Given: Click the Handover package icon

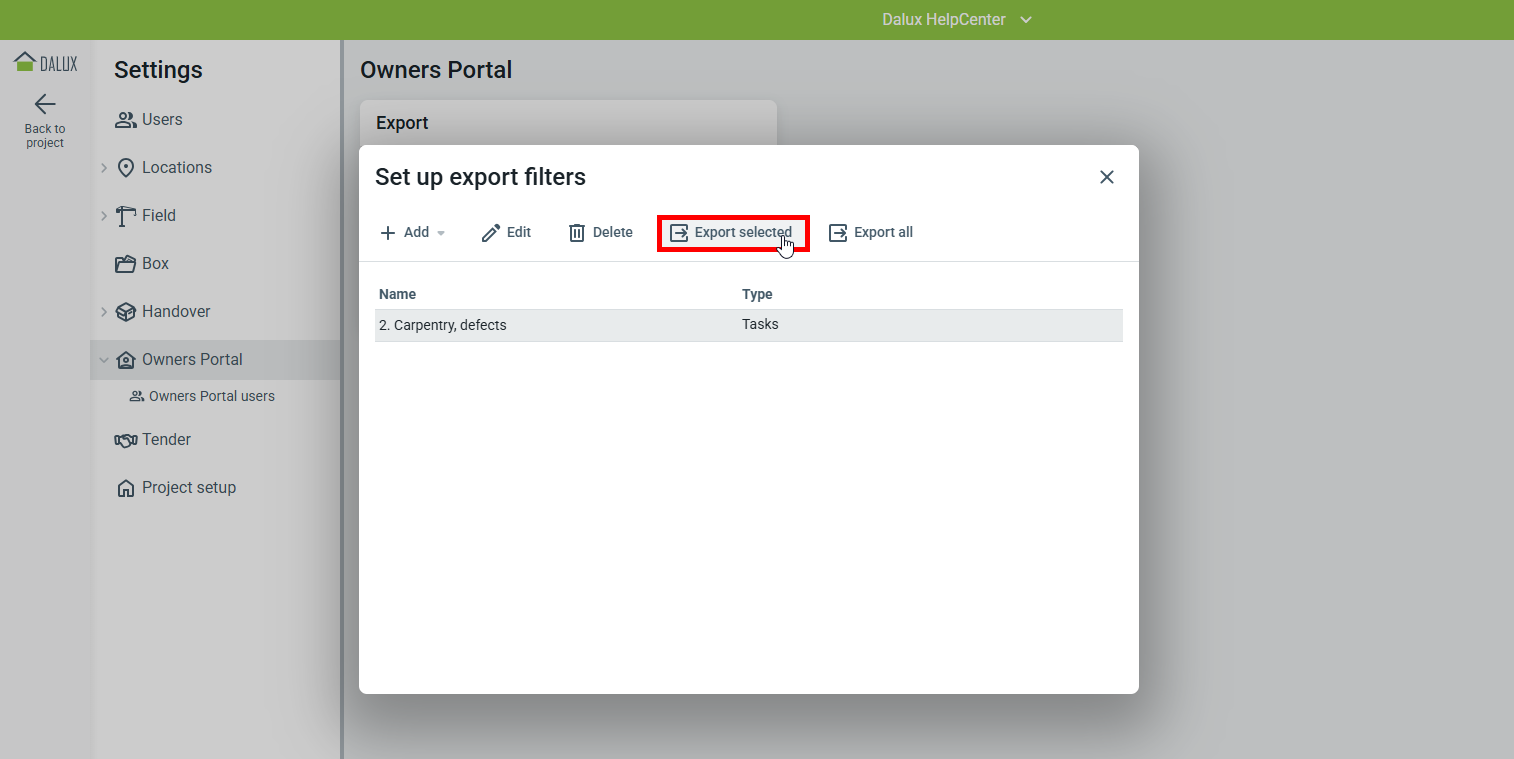Looking at the screenshot, I should [126, 312].
